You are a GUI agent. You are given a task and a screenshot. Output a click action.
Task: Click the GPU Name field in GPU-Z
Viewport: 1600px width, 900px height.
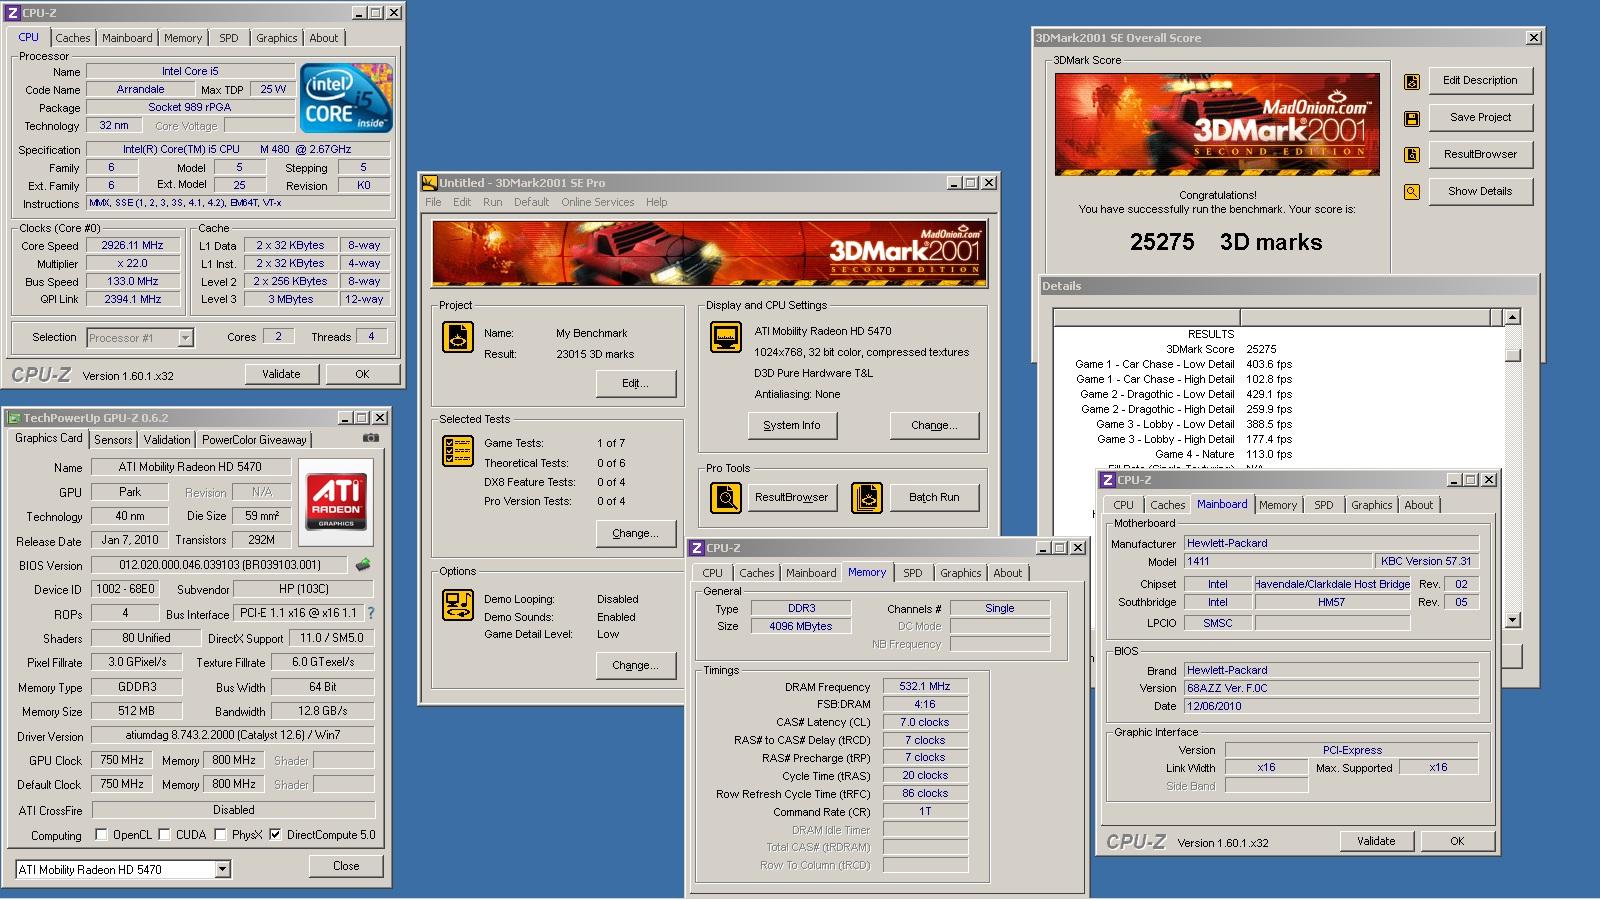(191, 467)
